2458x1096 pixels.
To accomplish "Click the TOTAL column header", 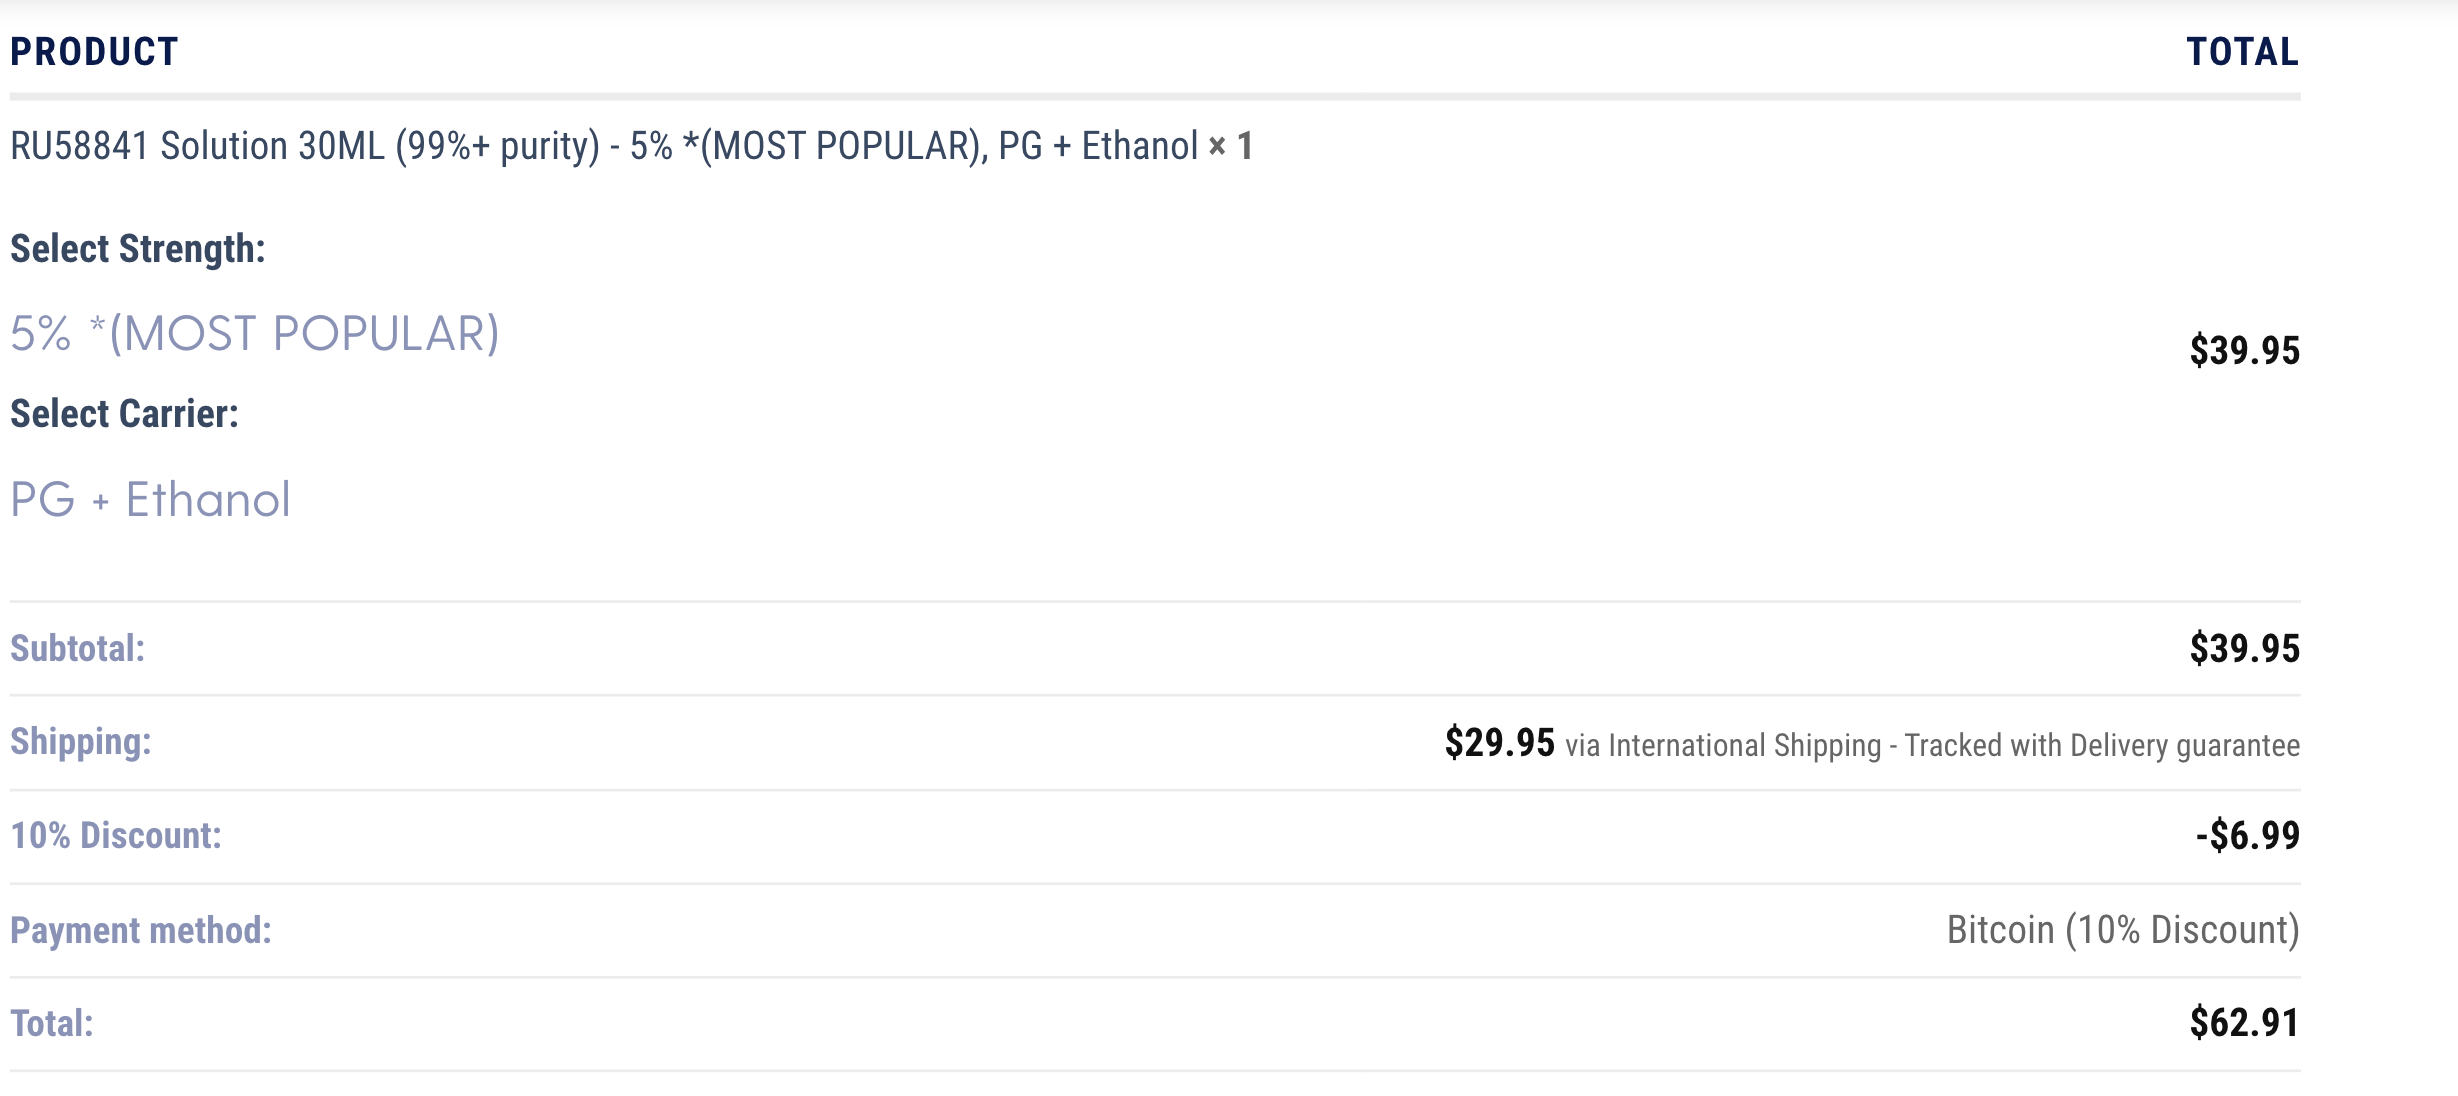I will (2242, 52).
